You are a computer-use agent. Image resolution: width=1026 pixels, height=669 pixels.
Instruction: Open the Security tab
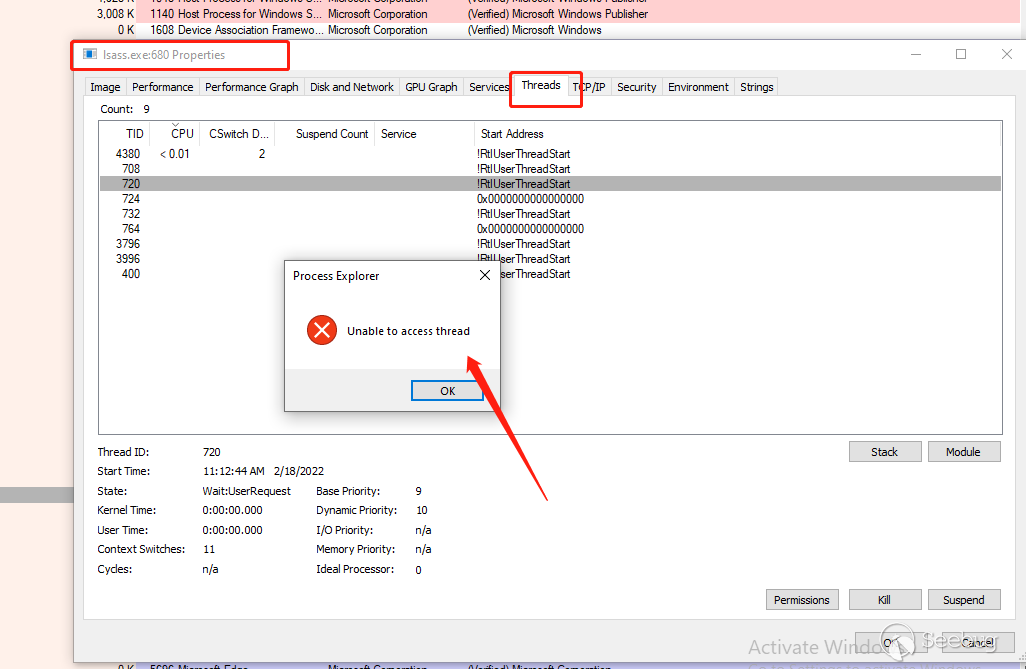point(636,87)
